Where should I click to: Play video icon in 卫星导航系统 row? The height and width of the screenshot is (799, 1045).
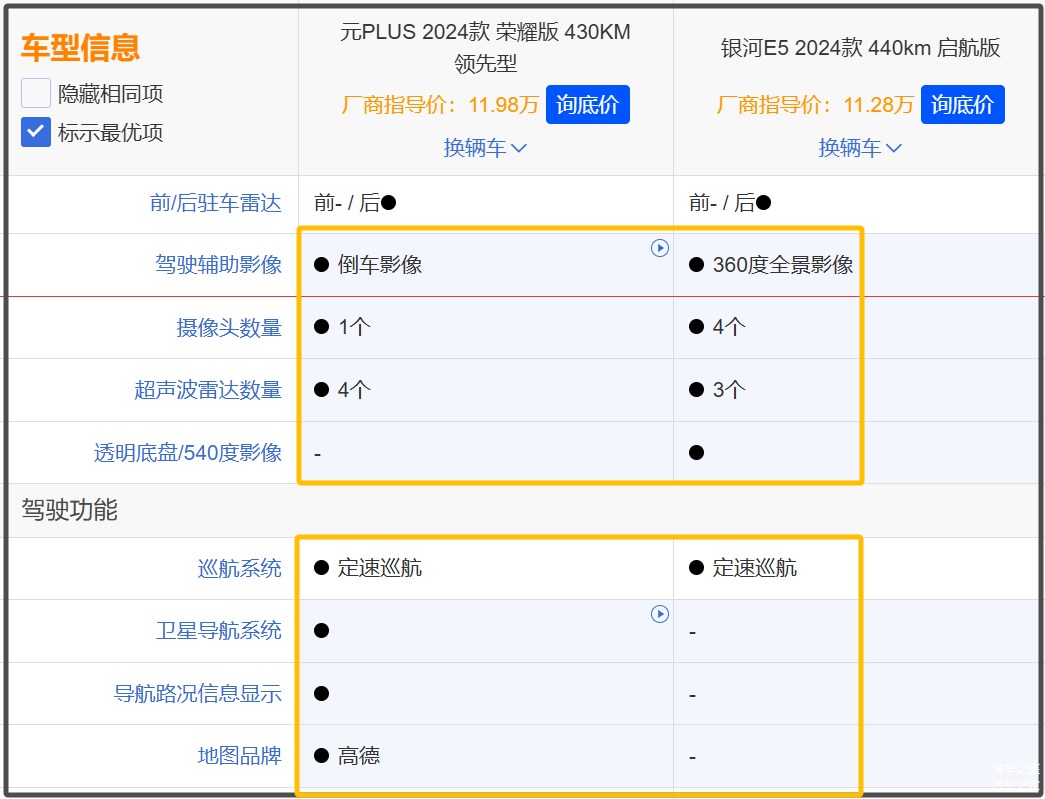[x=660, y=614]
